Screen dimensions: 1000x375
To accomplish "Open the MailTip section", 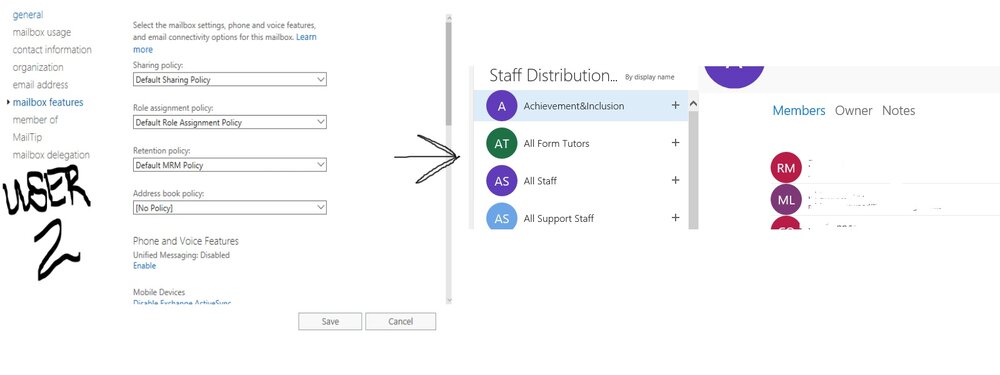I will [27, 137].
